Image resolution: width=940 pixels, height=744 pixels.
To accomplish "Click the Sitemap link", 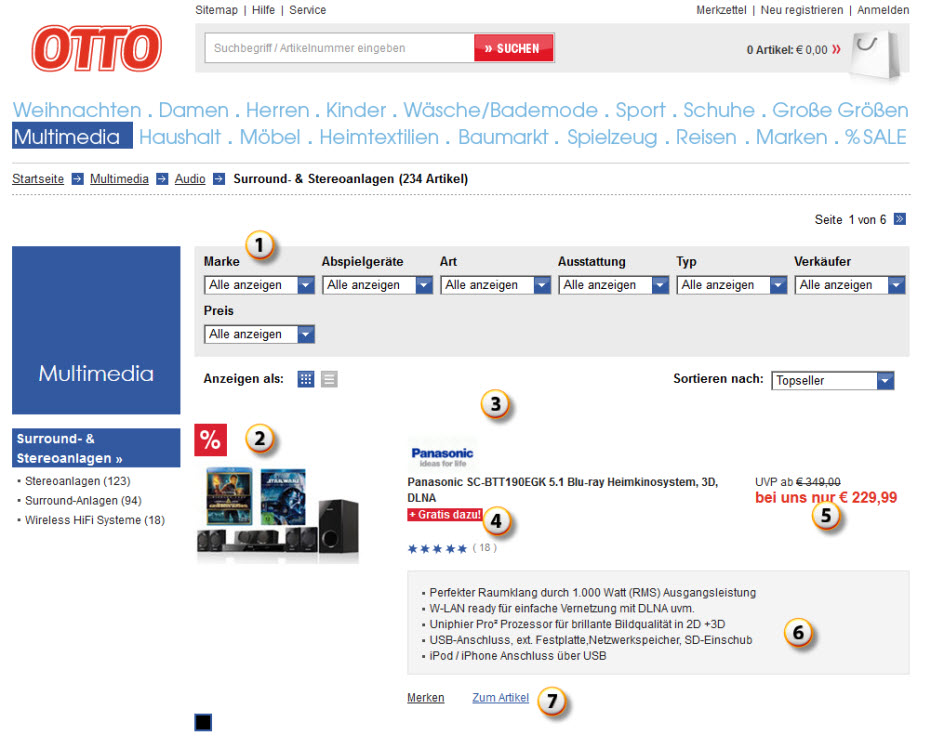I will [216, 10].
